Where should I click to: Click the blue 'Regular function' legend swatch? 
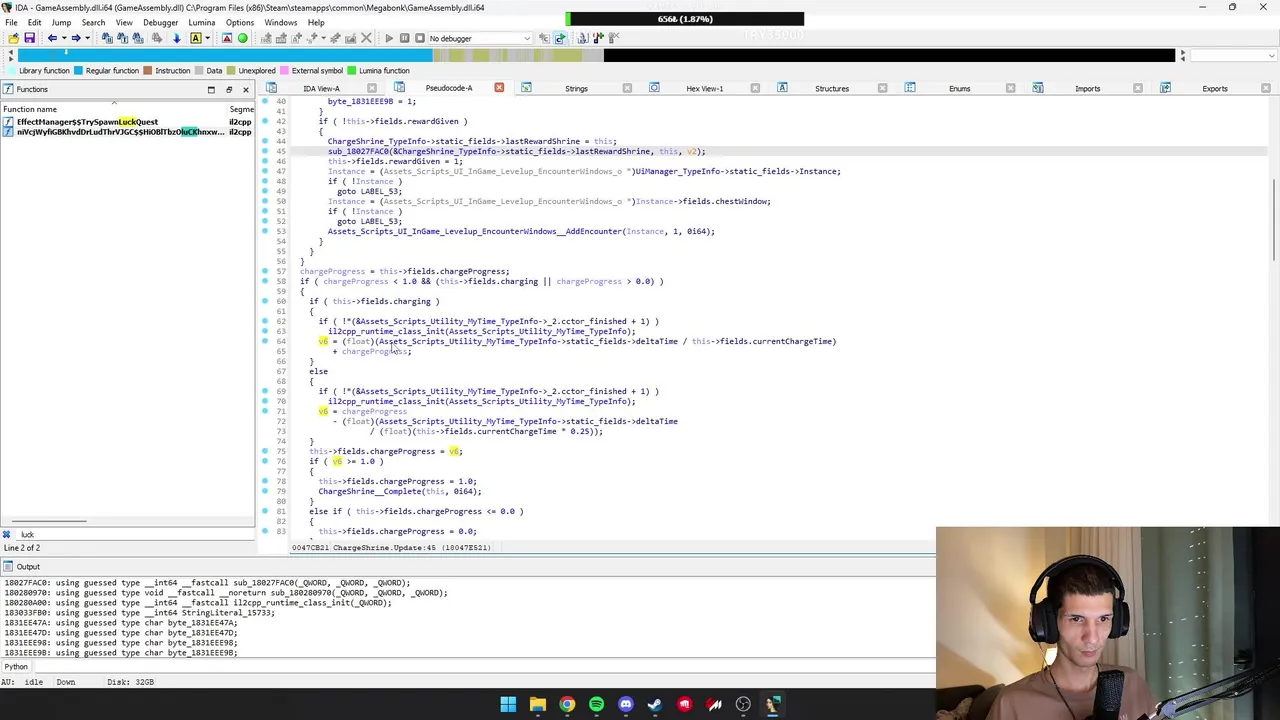tap(79, 71)
